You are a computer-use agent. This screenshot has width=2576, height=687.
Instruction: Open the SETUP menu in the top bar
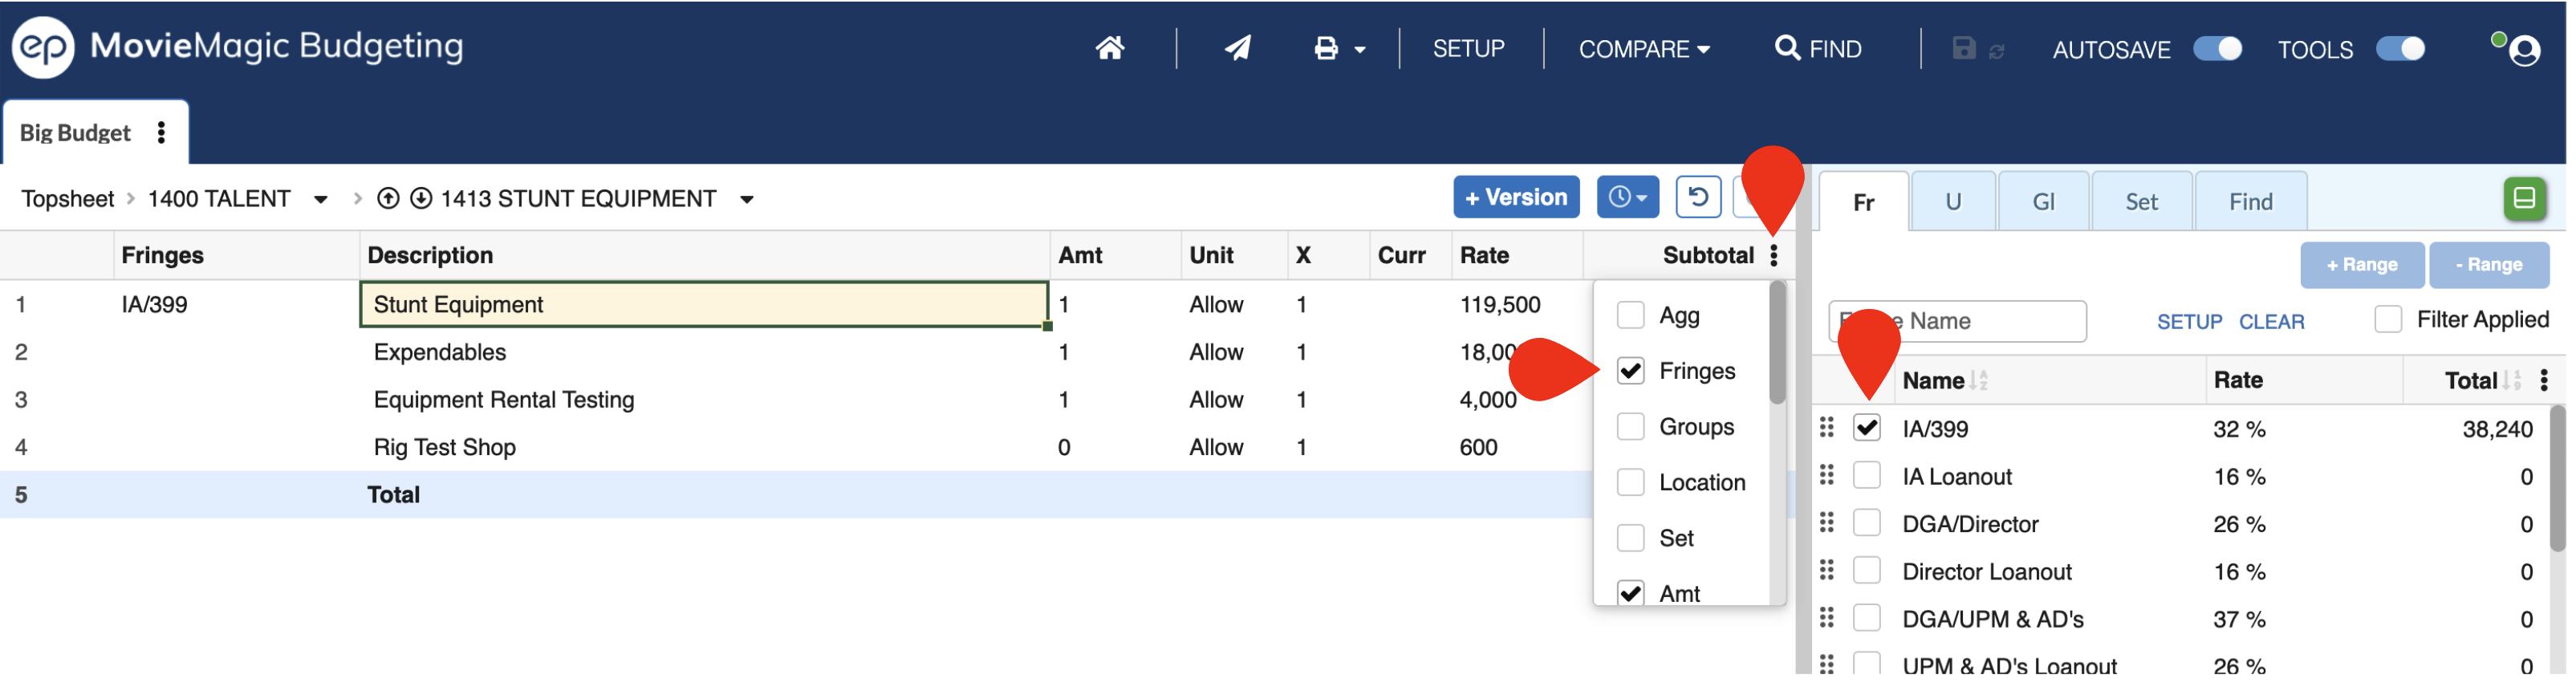1468,49
